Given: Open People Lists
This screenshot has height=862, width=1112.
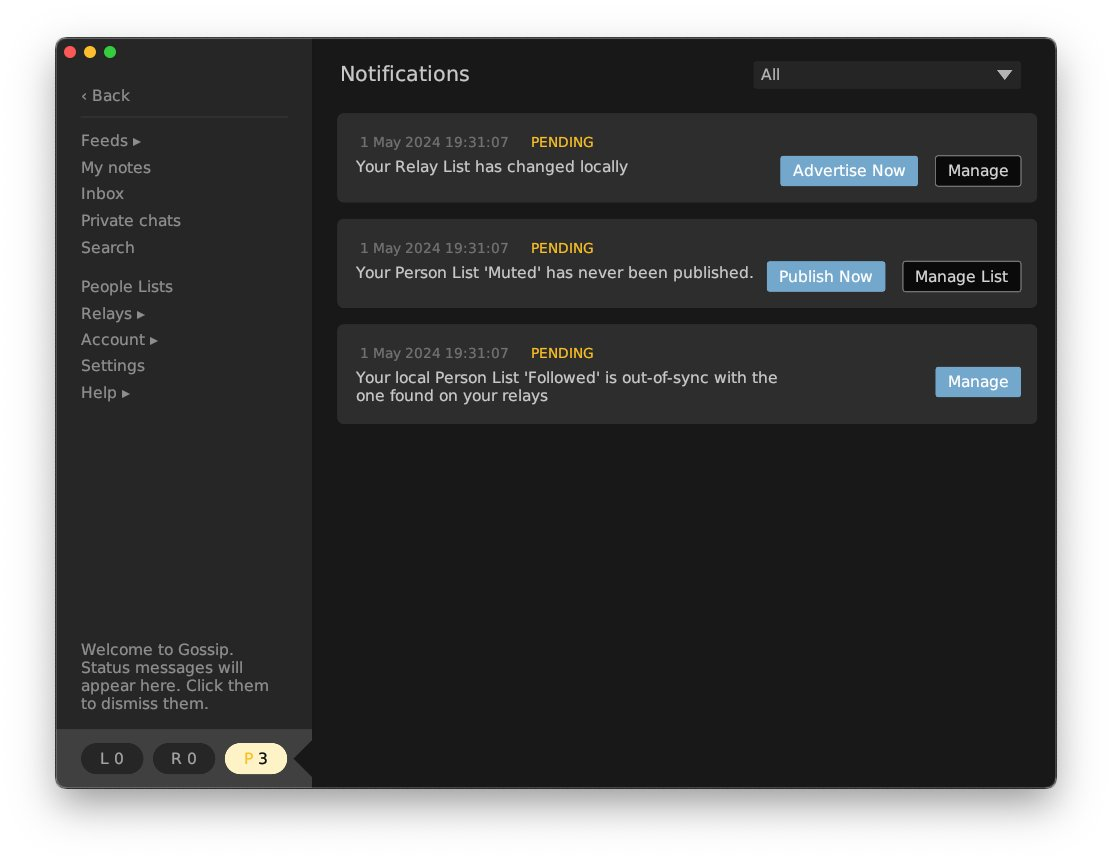Looking at the screenshot, I should pyautogui.click(x=126, y=287).
